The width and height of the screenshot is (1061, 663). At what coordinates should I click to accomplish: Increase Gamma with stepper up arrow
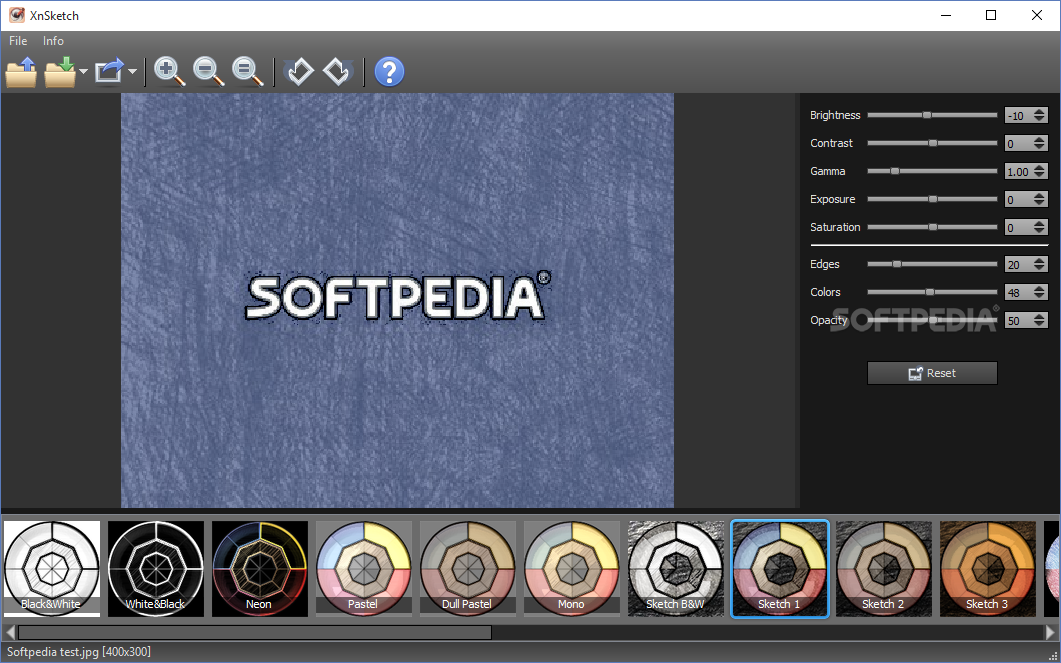(x=1040, y=168)
